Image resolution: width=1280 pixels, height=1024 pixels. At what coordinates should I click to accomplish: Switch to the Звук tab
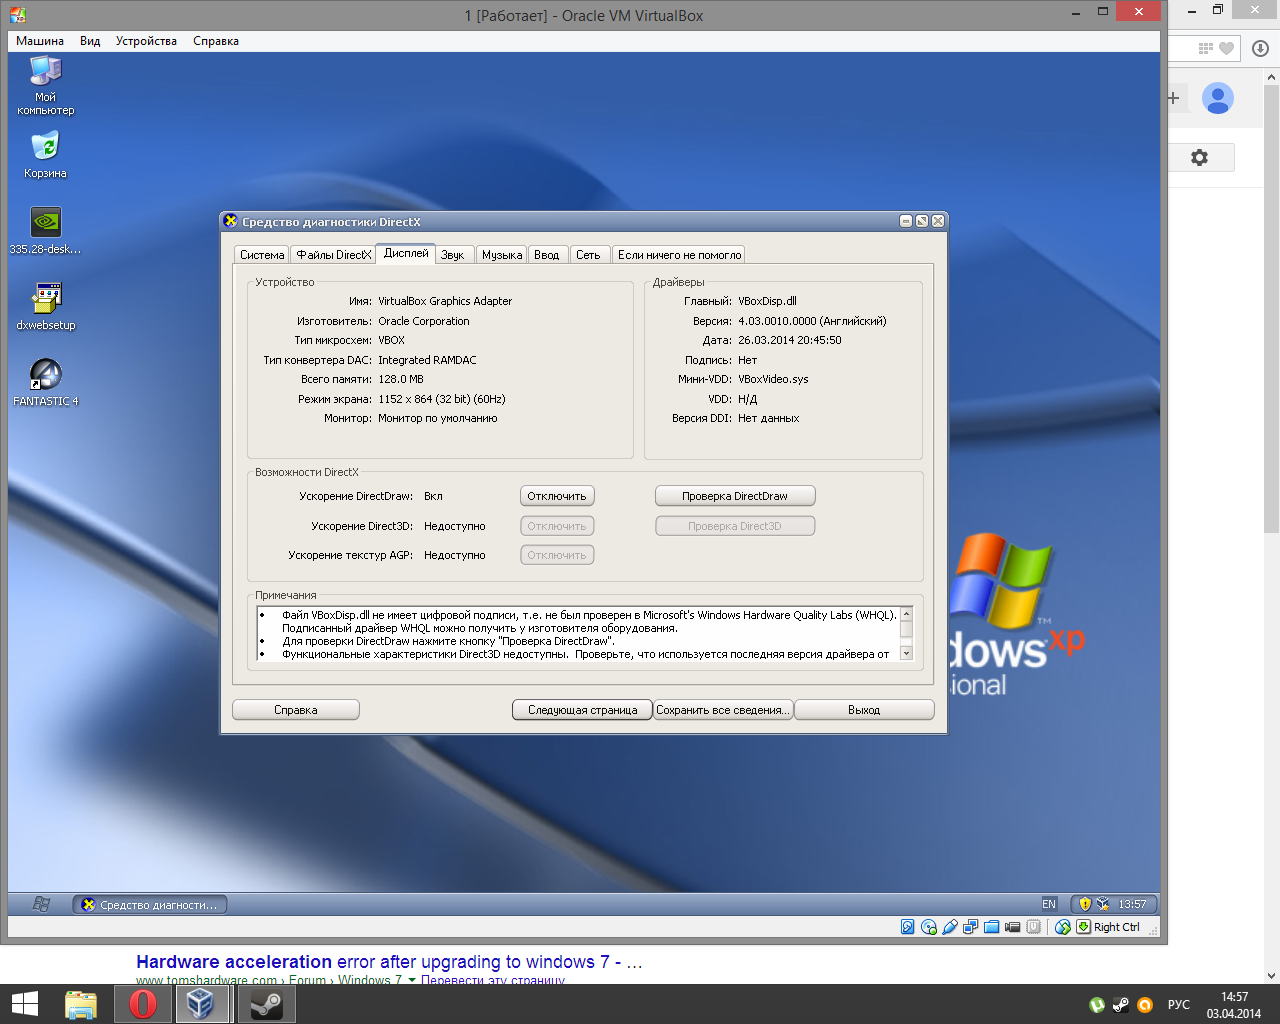point(453,255)
